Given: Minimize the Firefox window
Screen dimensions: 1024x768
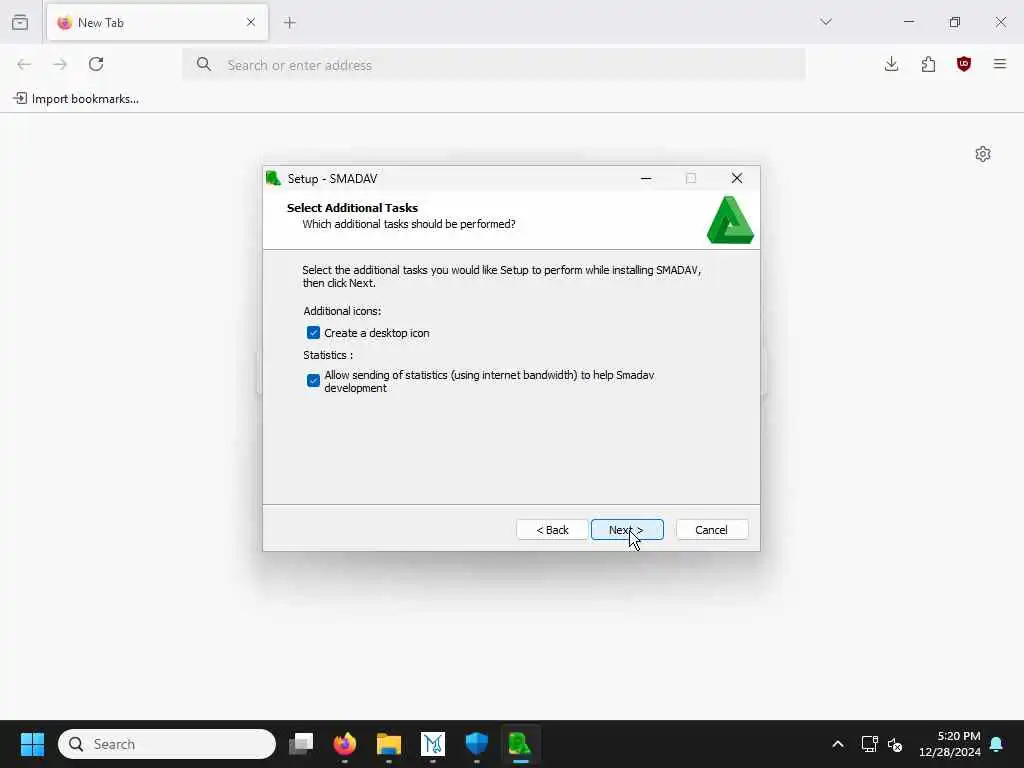Looking at the screenshot, I should [909, 22].
